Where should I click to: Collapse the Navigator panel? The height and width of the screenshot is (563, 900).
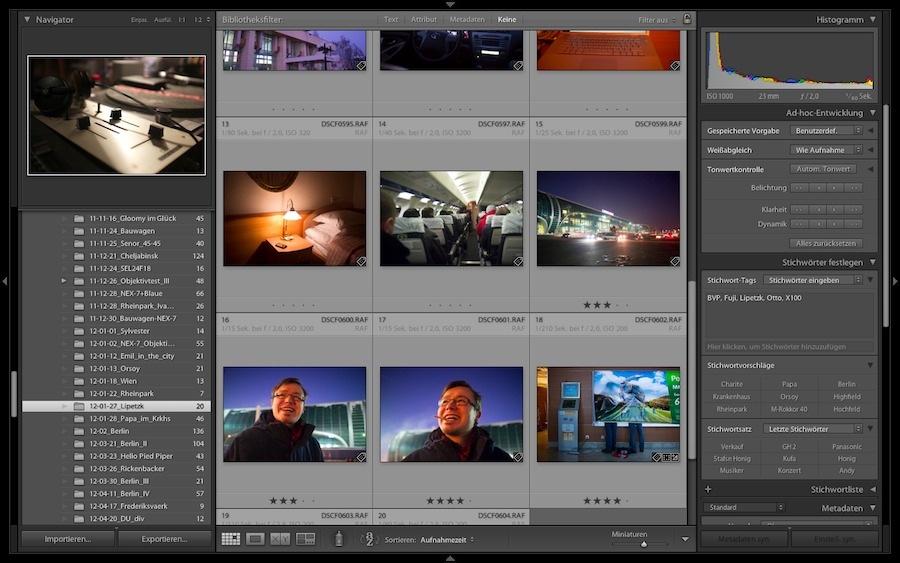click(x=27, y=19)
